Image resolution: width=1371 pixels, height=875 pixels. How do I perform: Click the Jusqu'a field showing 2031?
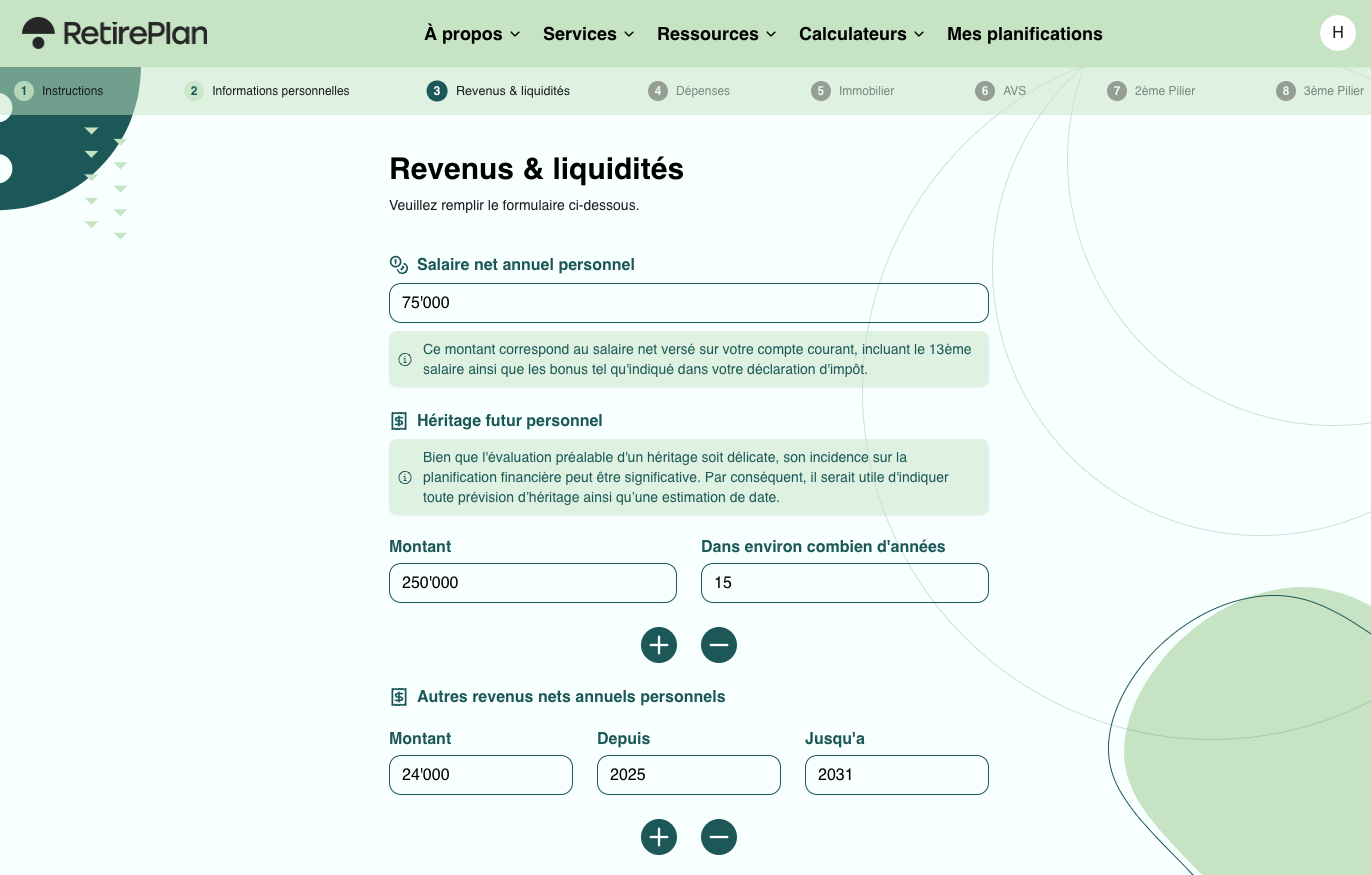896,774
